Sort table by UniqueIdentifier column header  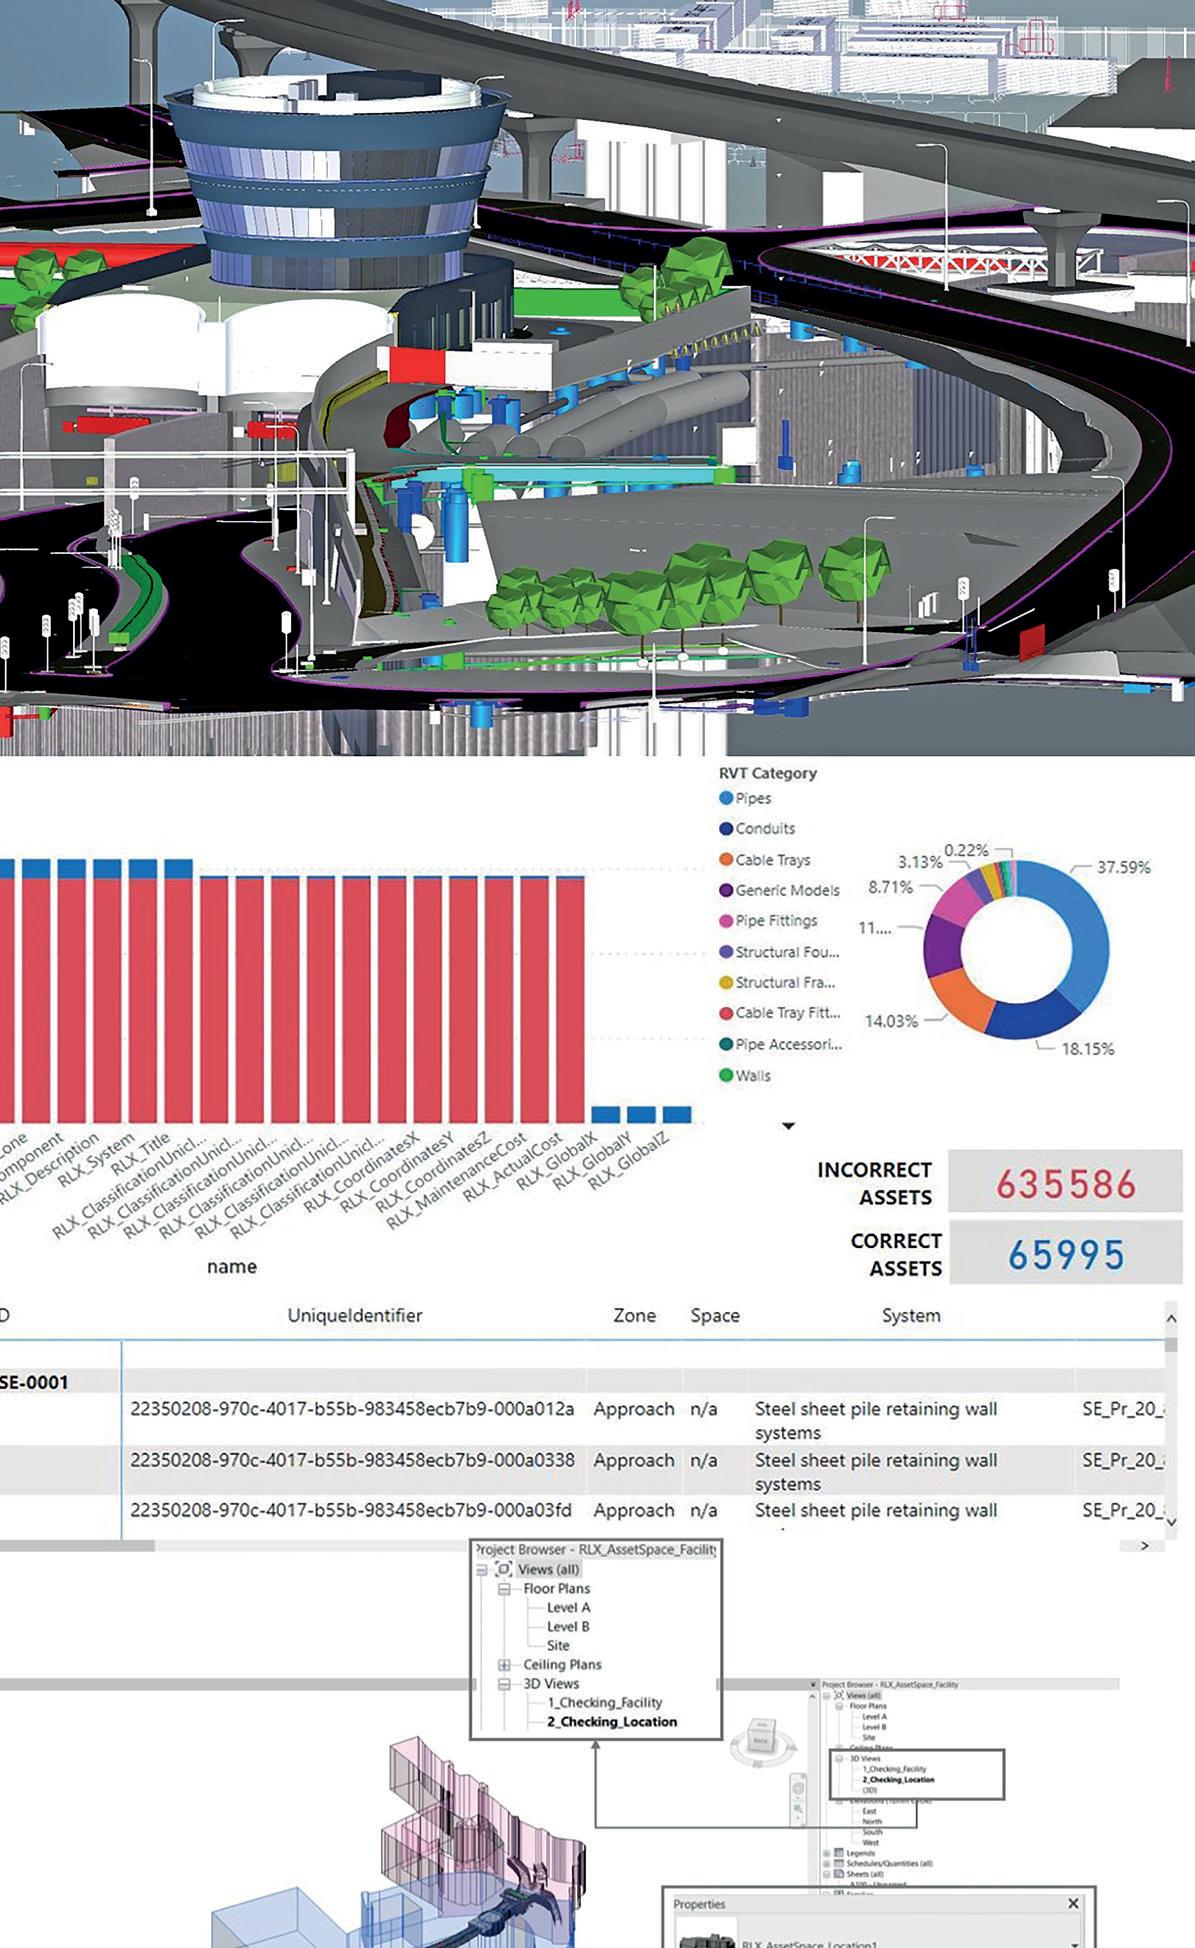click(355, 1316)
